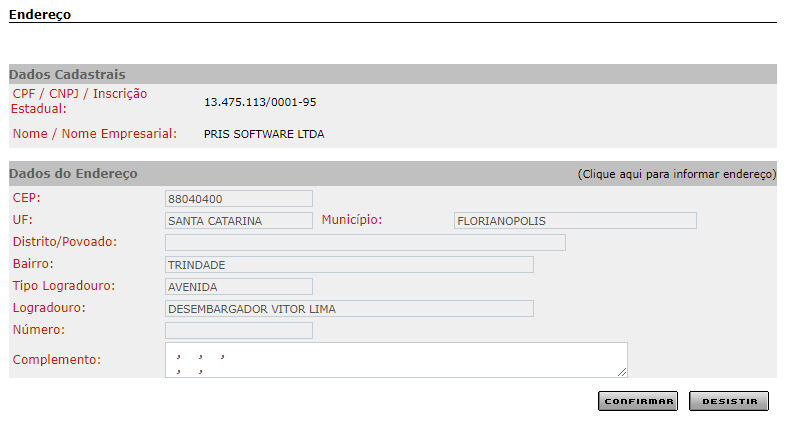Select the Bairro field containing Trindade

click(x=348, y=265)
